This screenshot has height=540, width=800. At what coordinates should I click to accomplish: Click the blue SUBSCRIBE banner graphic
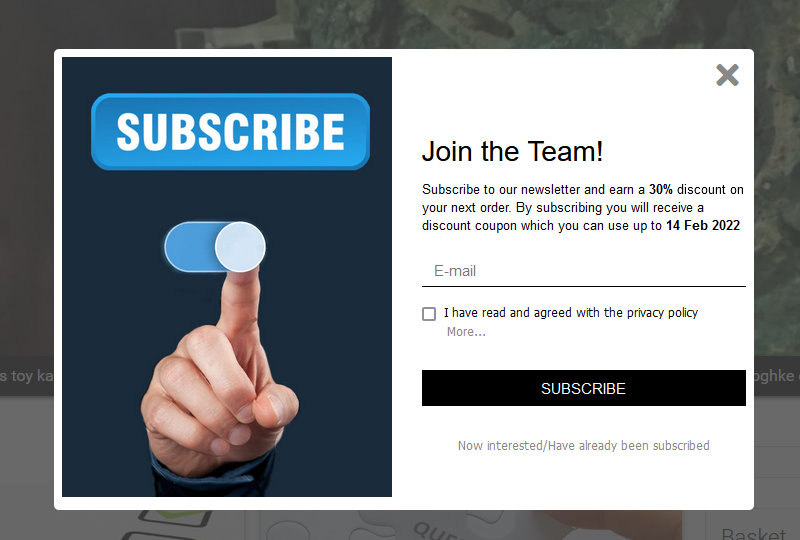pyautogui.click(x=231, y=132)
